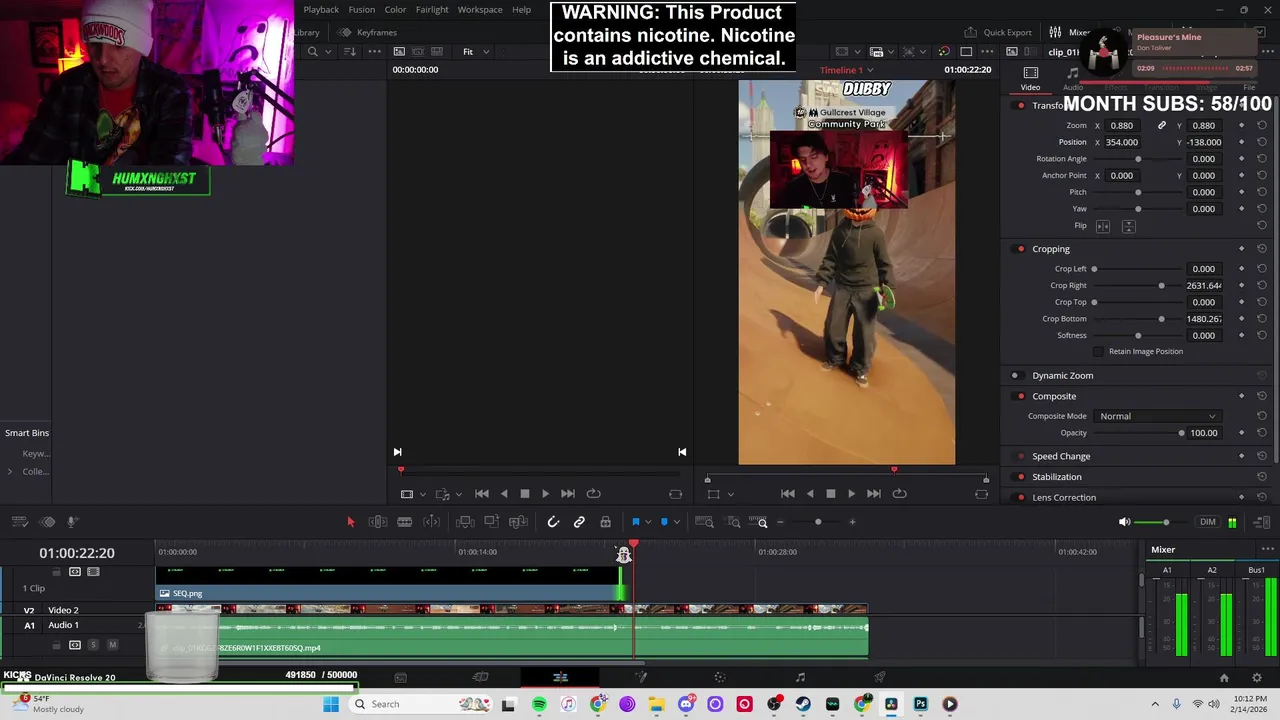Click the Position Y value field
Viewport: 1280px width, 720px height.
1204,143
